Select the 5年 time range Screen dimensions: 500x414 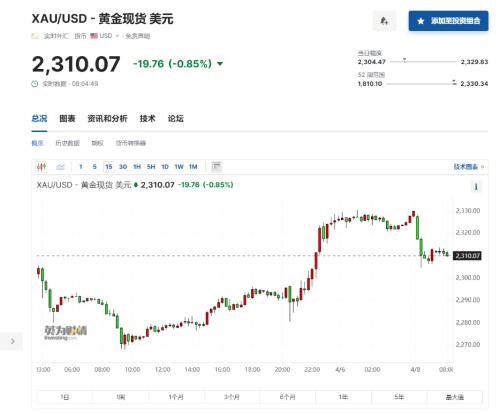click(399, 397)
